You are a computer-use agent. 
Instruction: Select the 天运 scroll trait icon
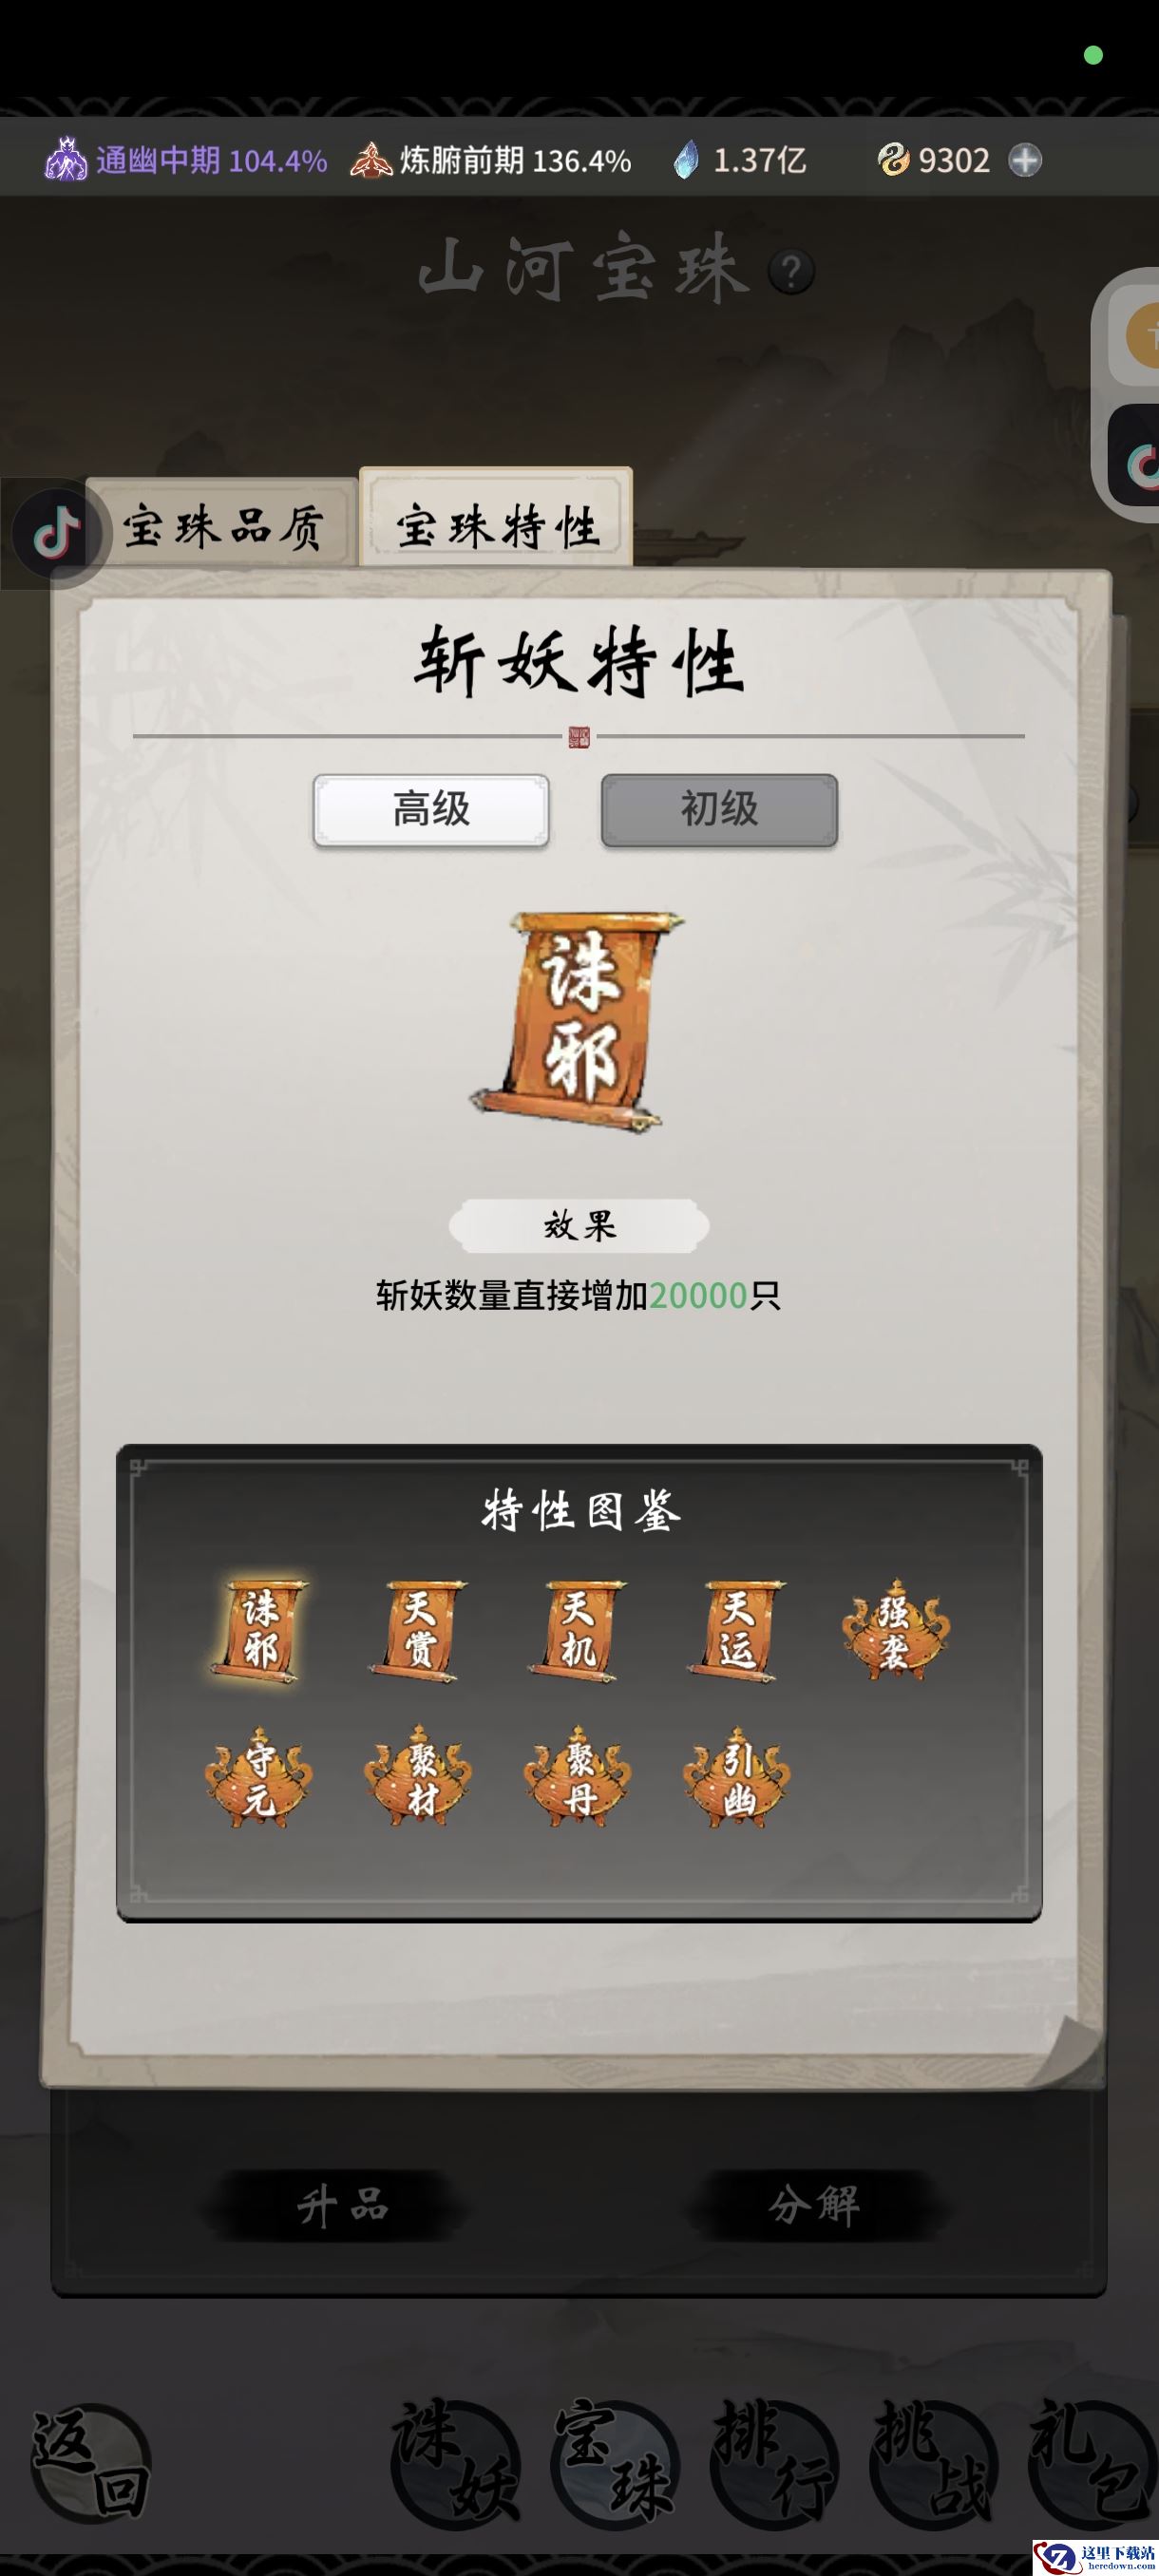point(737,1631)
